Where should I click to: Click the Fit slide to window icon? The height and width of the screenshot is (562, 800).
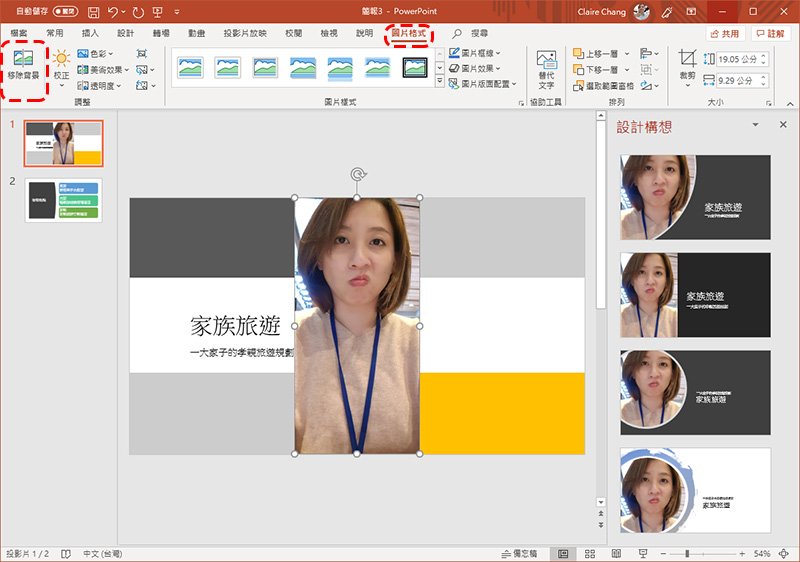point(783,553)
